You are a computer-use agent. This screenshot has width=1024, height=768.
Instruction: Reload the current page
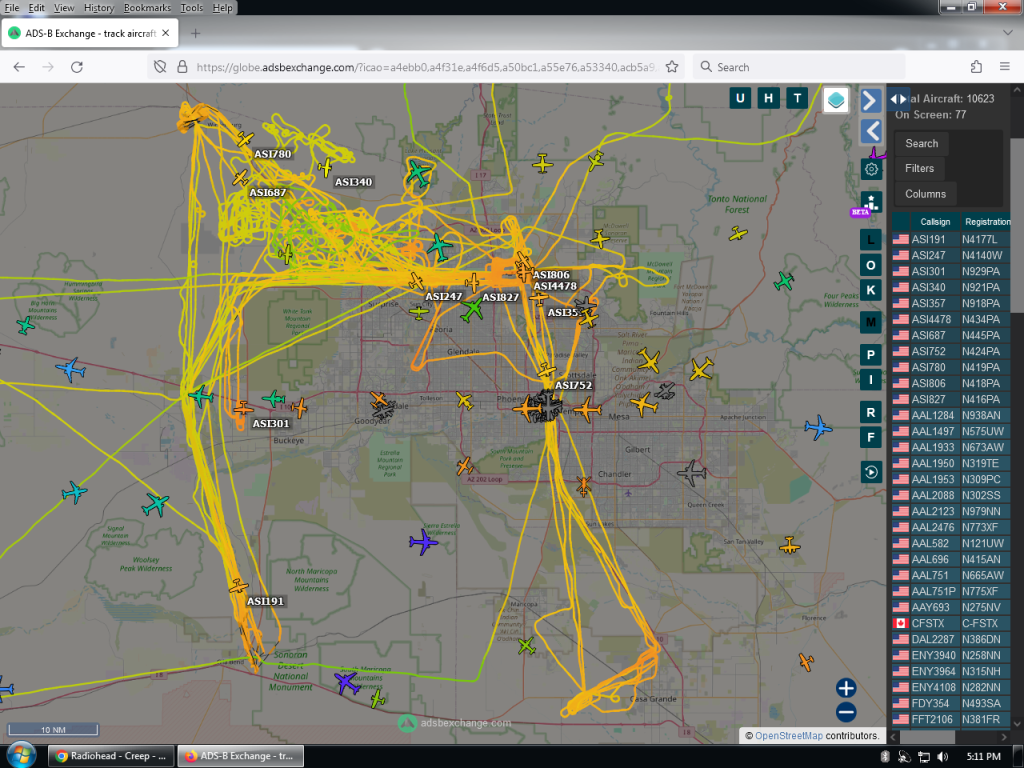76,67
